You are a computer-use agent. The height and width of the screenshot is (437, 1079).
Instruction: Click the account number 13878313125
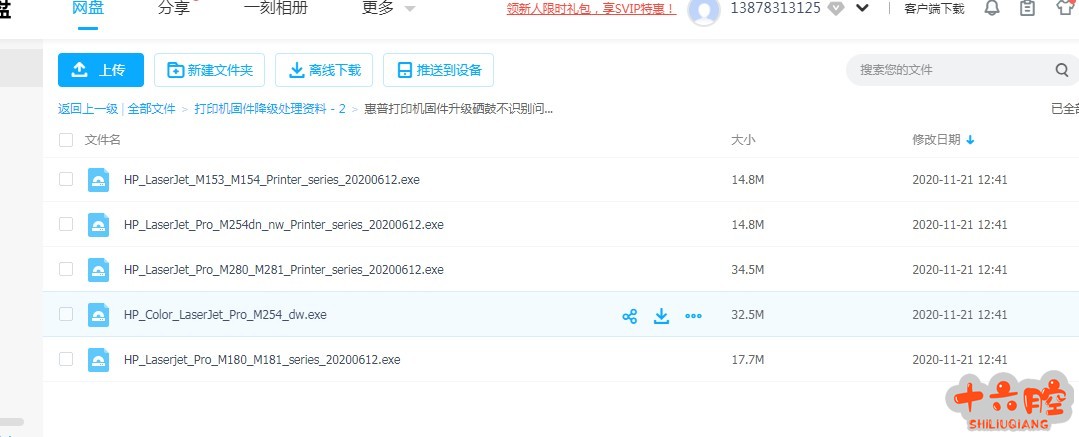[776, 8]
